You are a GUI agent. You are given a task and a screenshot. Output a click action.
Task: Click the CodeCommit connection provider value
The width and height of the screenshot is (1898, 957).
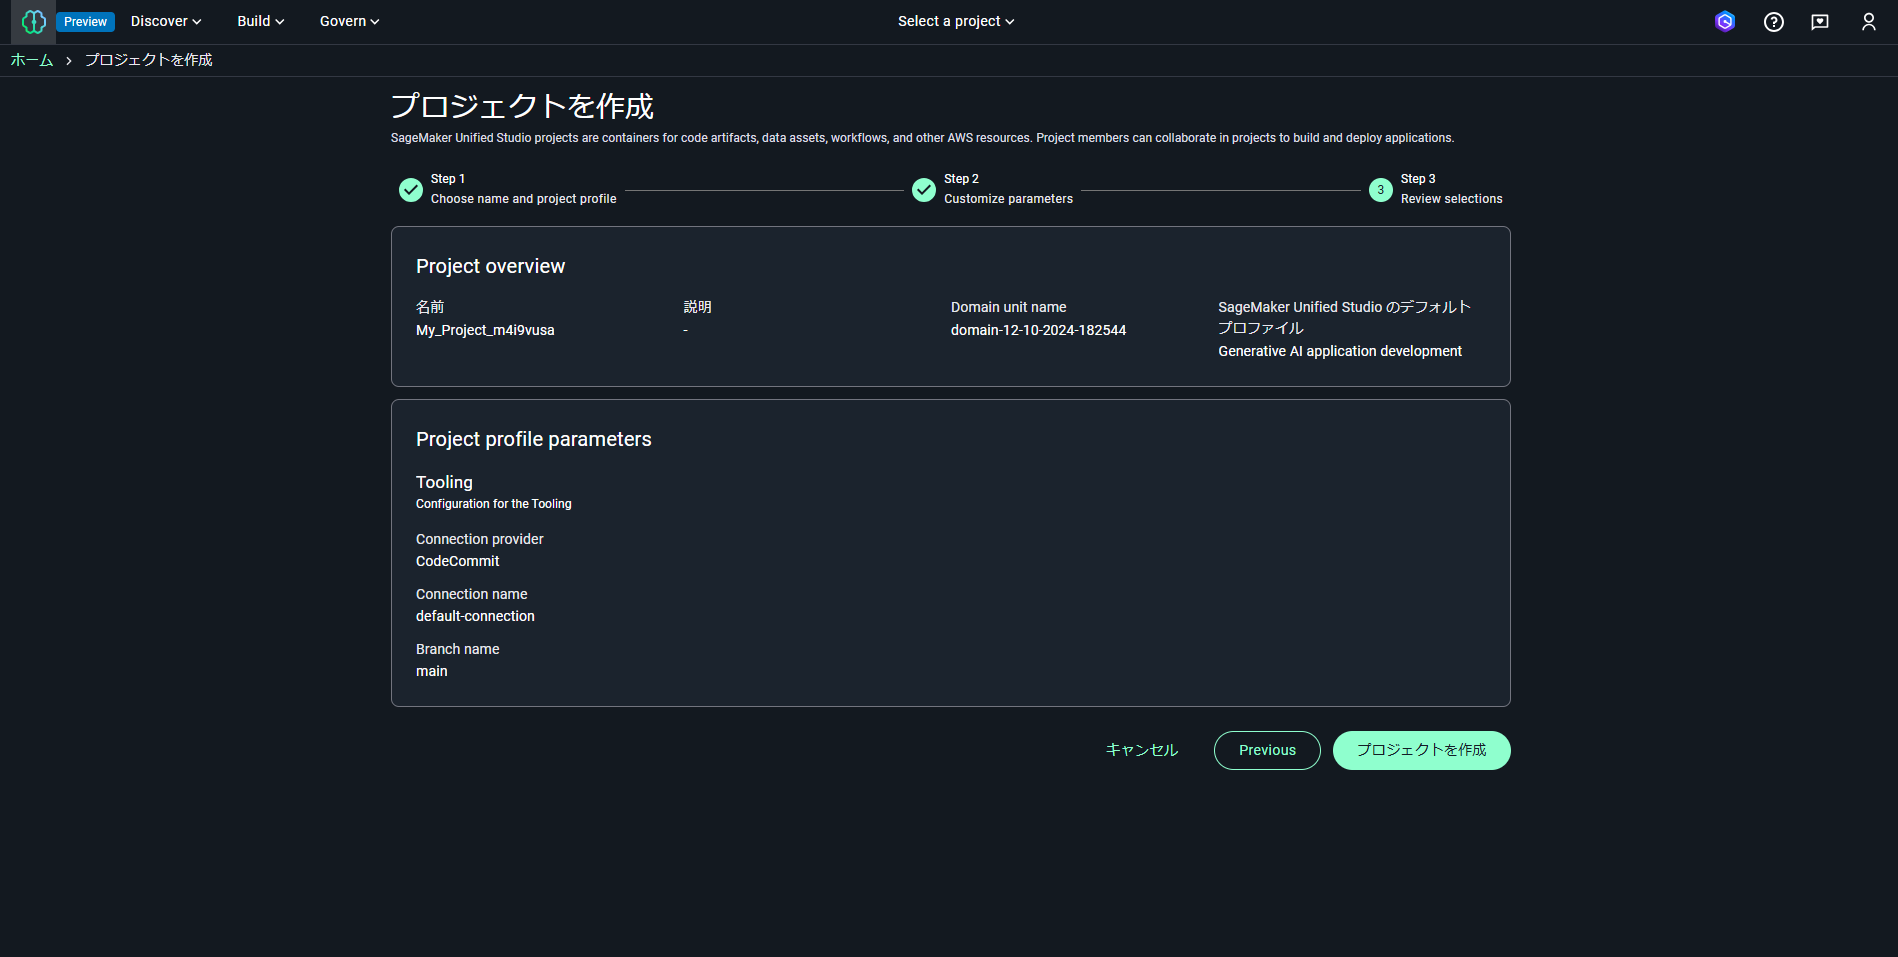point(457,561)
